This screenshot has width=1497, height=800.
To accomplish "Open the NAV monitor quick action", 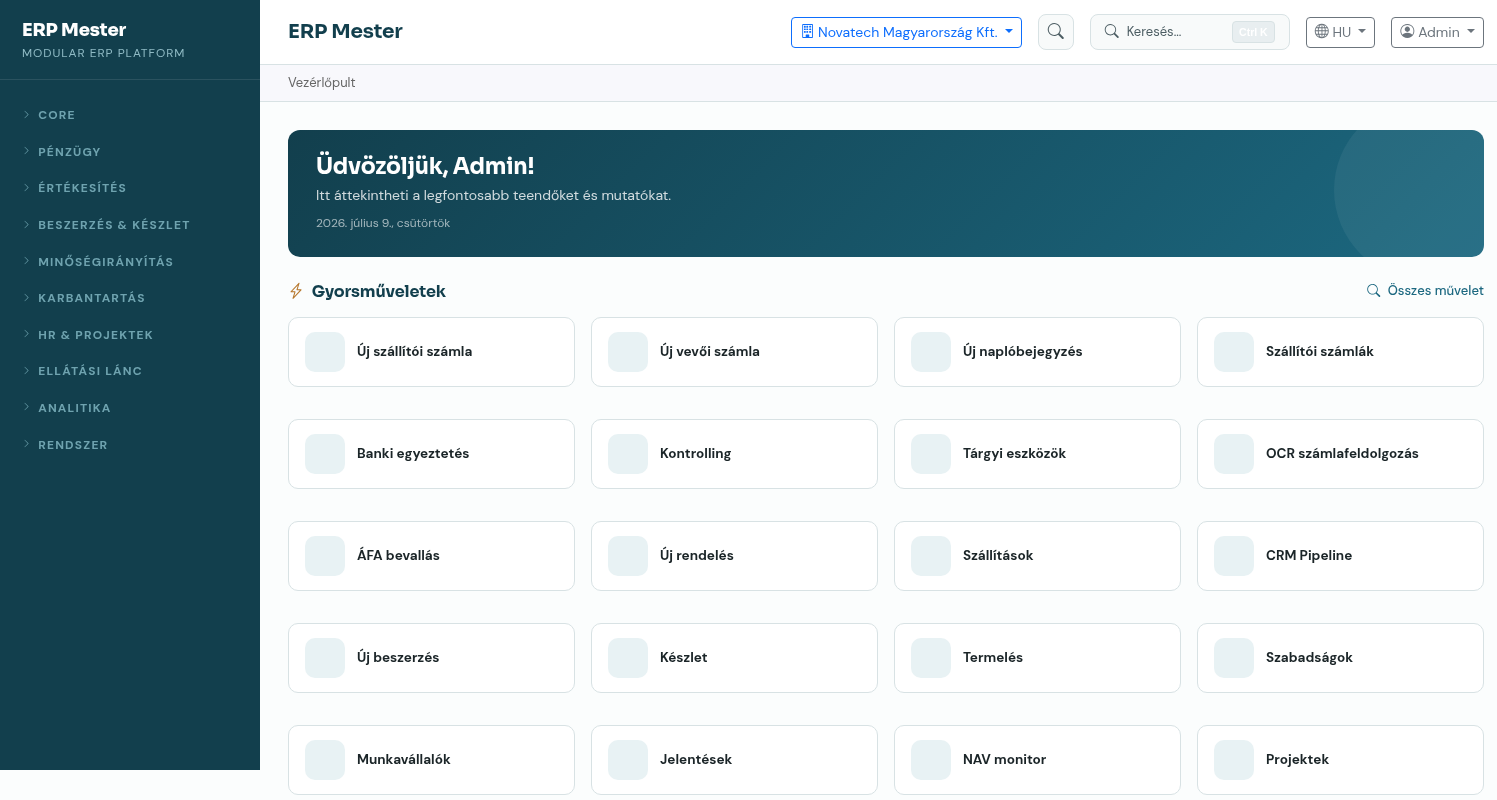I will [x=1037, y=760].
